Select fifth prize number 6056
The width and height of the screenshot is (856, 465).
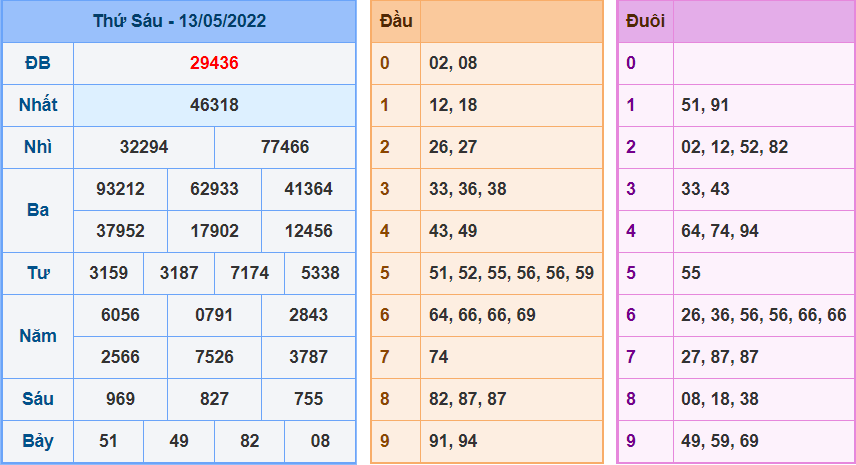(x=121, y=315)
